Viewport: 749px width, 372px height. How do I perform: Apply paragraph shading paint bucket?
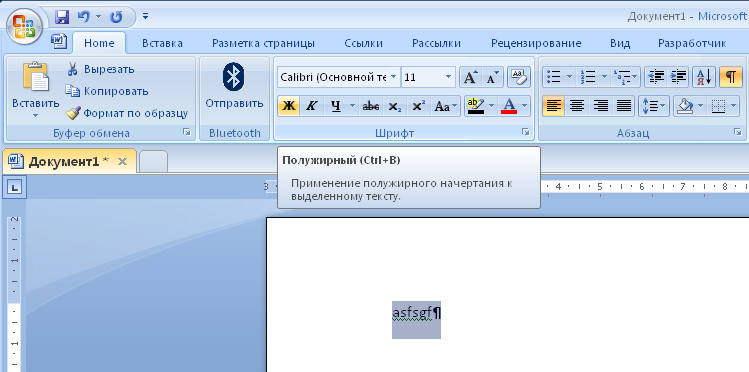[685, 106]
